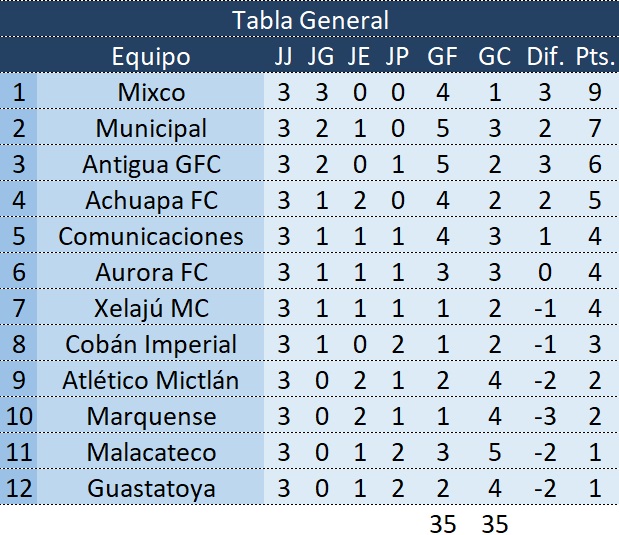Click the Cobán Imperial team name

coord(151,344)
